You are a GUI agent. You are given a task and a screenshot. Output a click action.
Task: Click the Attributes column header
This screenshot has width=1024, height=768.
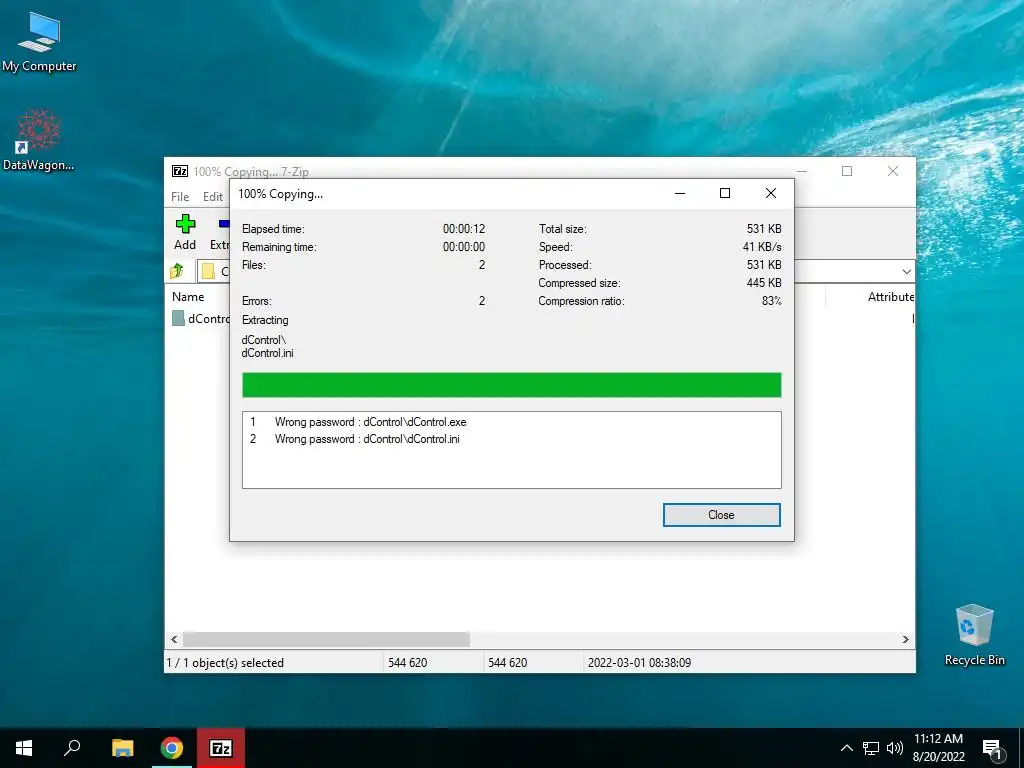click(890, 296)
